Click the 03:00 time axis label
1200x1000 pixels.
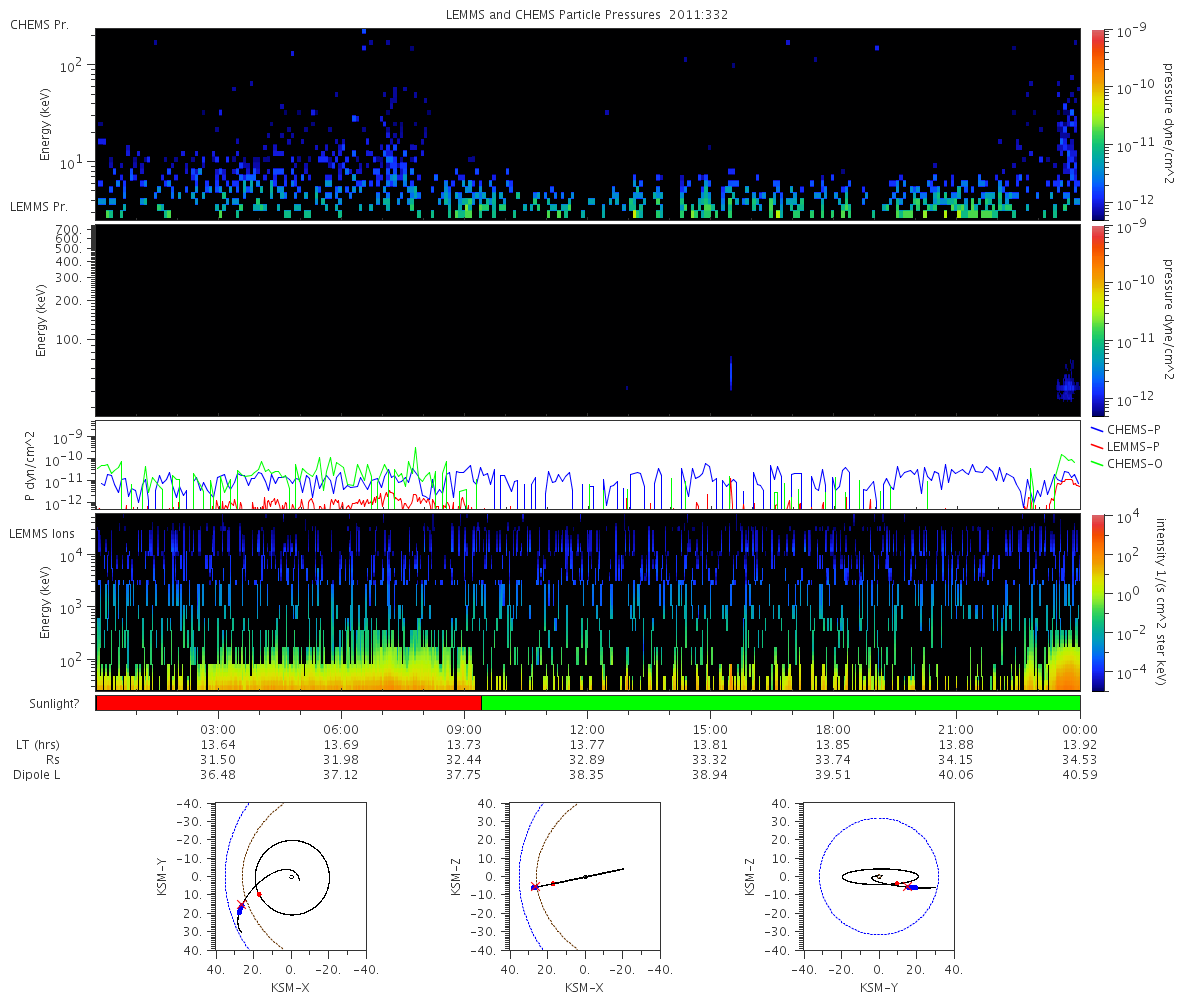tap(218, 729)
